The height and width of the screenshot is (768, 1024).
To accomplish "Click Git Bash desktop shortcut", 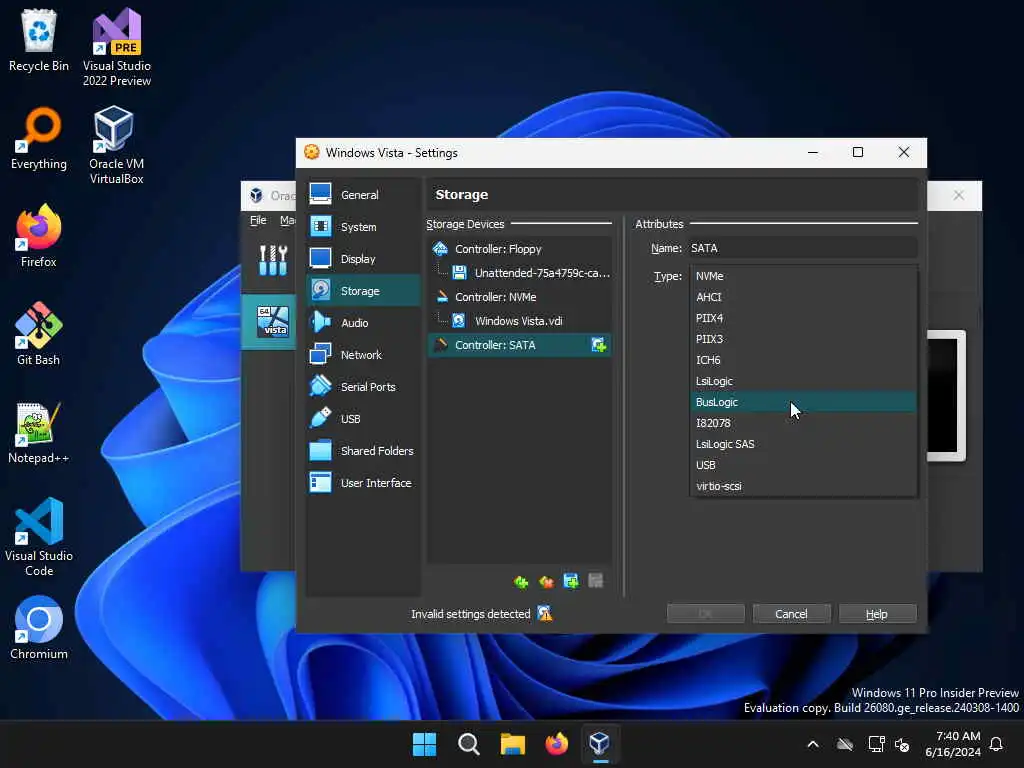I will [39, 334].
